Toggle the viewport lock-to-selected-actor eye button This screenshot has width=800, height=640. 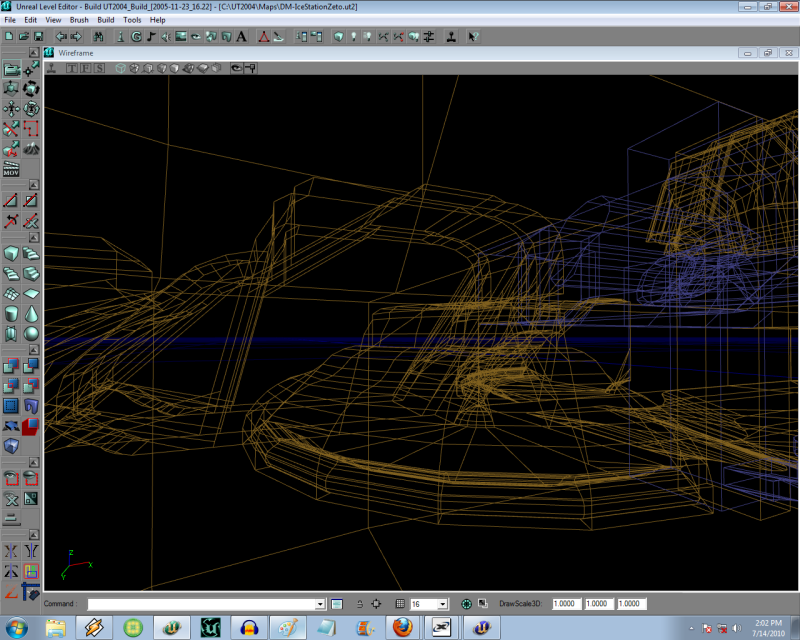[x=236, y=68]
